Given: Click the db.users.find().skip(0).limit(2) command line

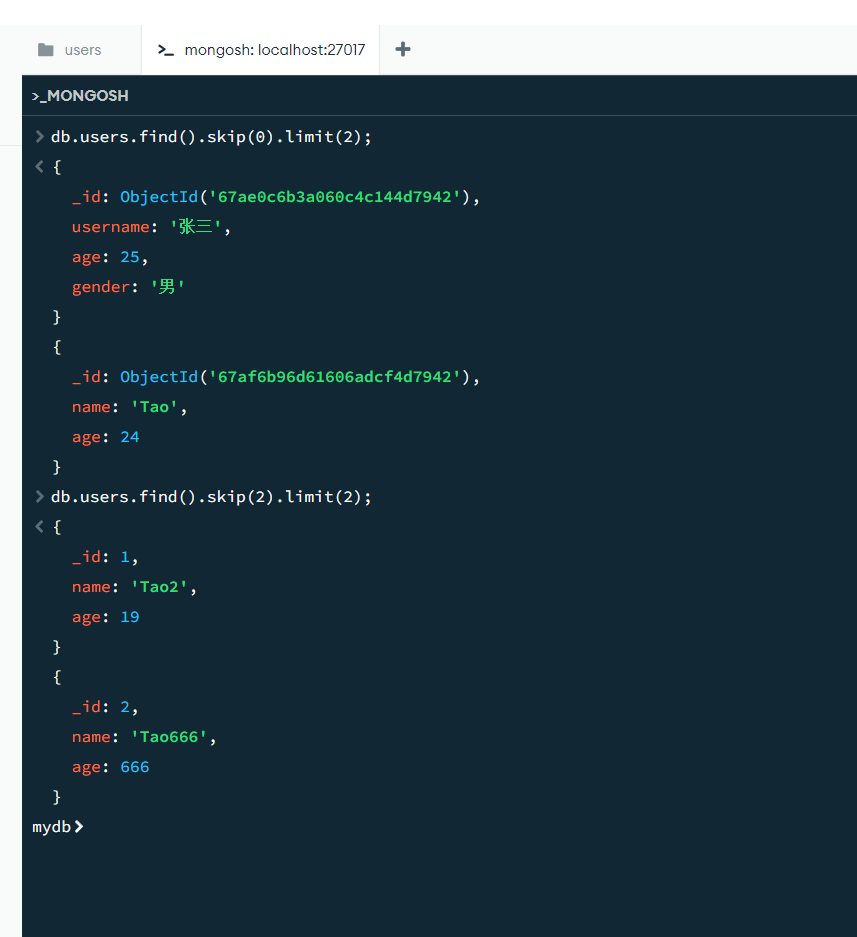Looking at the screenshot, I should 211,137.
